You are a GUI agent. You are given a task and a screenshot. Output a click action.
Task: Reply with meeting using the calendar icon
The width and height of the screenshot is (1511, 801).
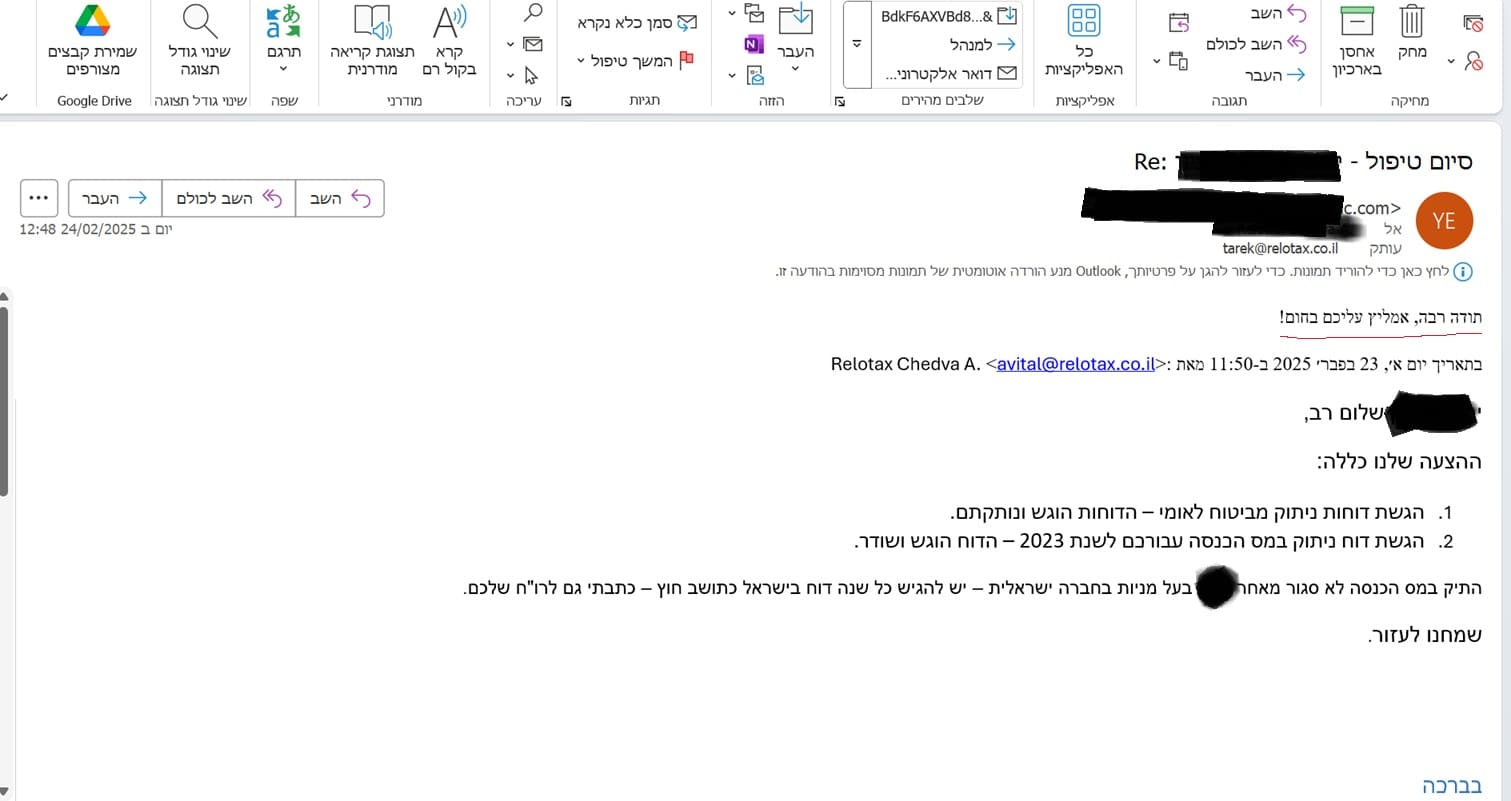point(1179,22)
